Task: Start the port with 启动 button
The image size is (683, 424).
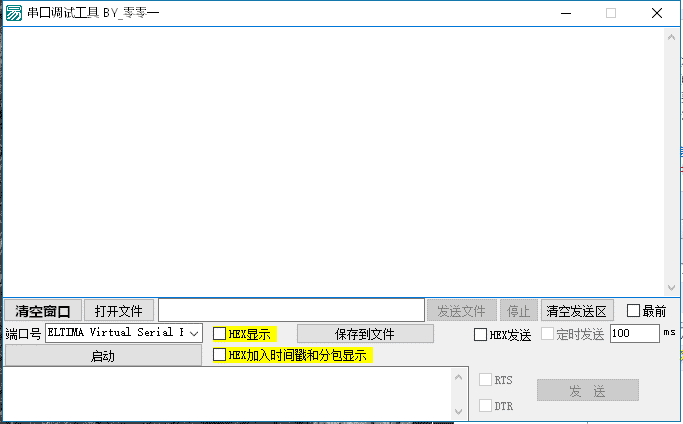Action: tap(103, 356)
